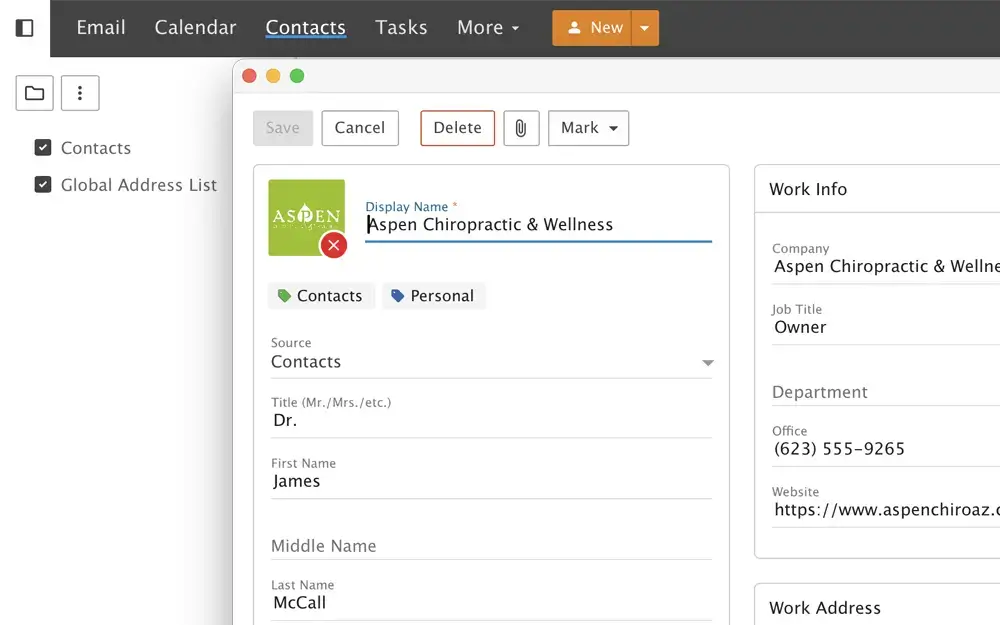The width and height of the screenshot is (1000, 625).
Task: Edit the Office phone number field
Action: point(886,449)
